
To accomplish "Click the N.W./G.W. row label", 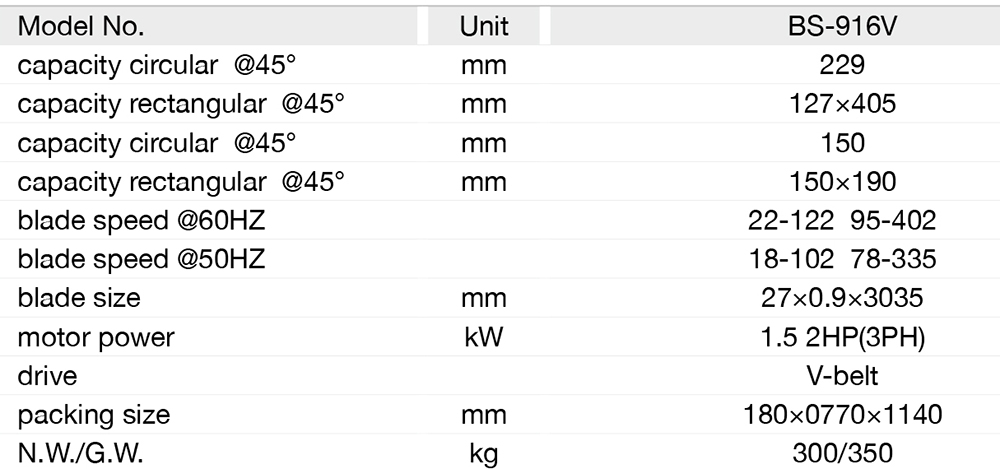I will coord(81,454).
